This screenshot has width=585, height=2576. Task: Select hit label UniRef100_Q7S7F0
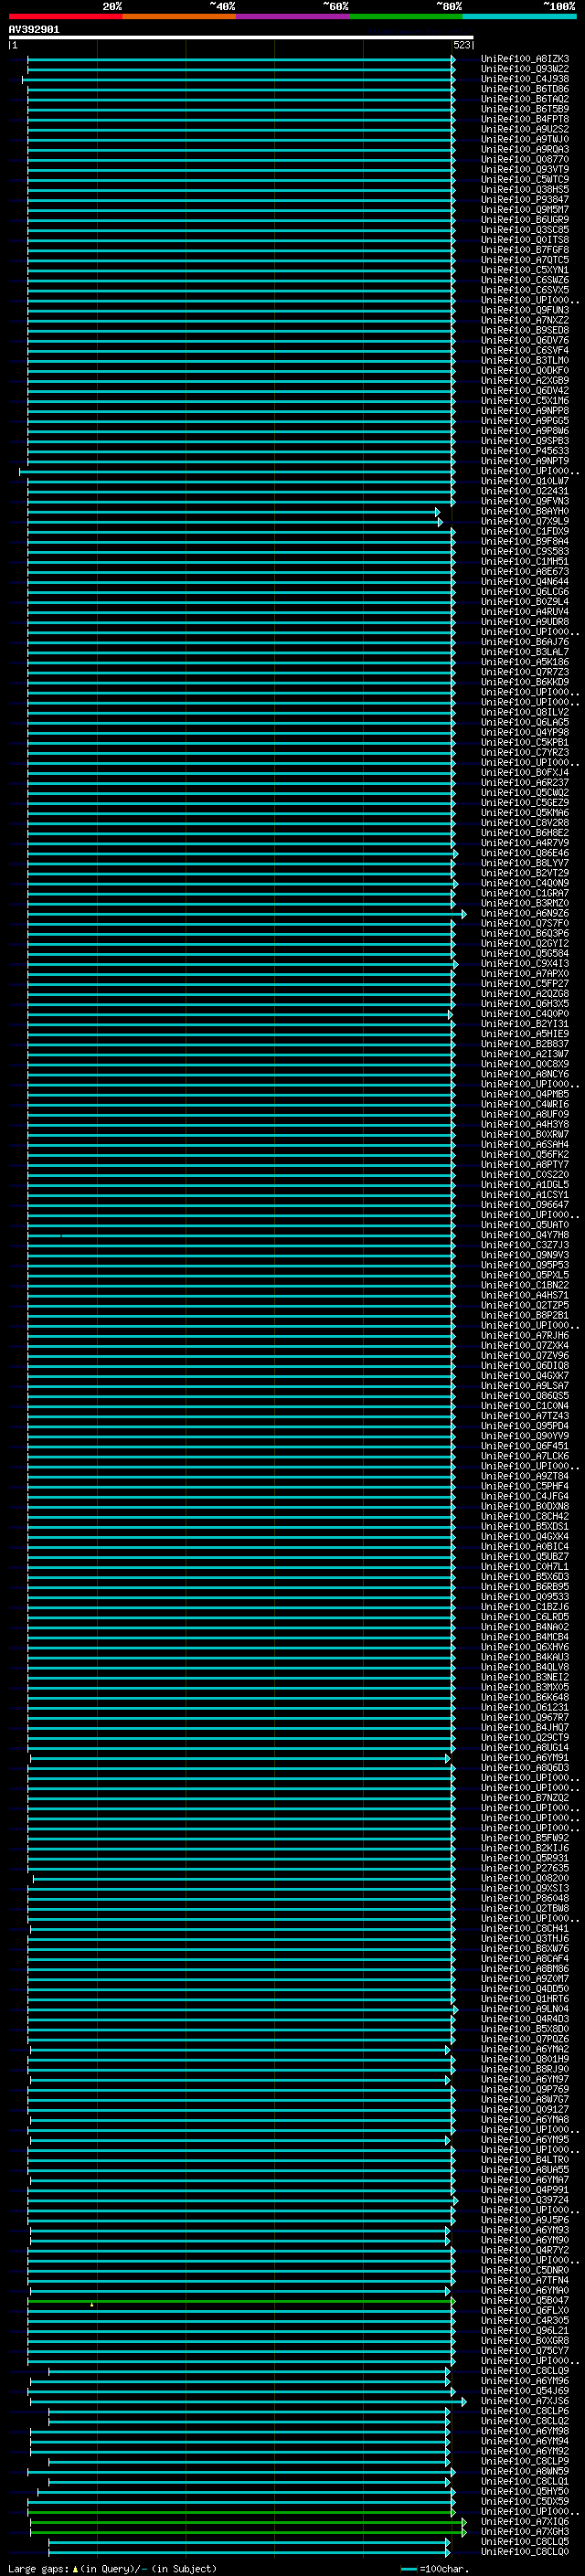525,923
